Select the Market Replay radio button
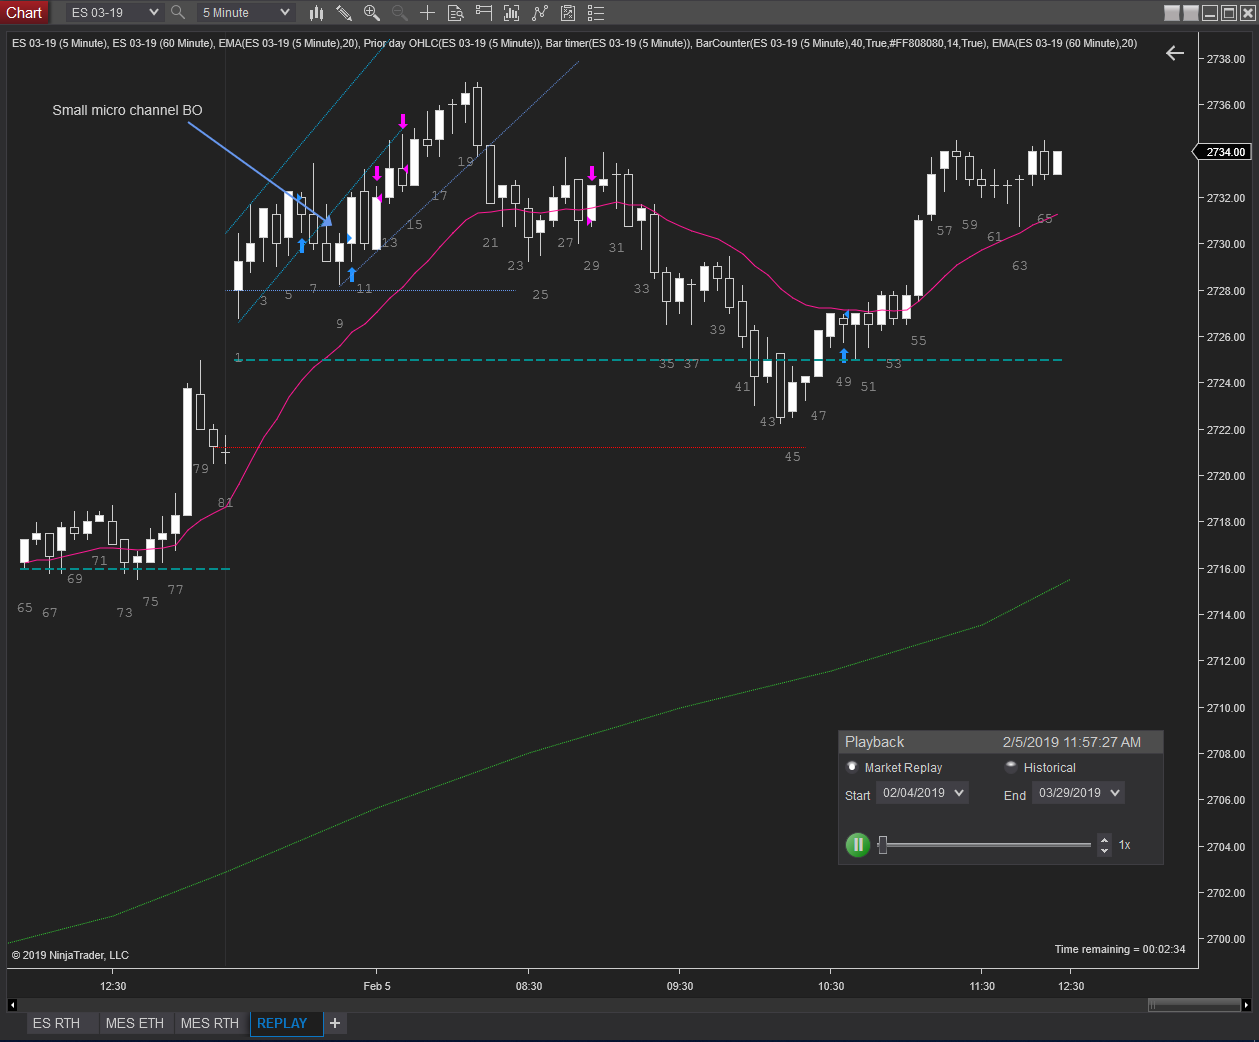Screen dimensions: 1259x1042 click(852, 767)
